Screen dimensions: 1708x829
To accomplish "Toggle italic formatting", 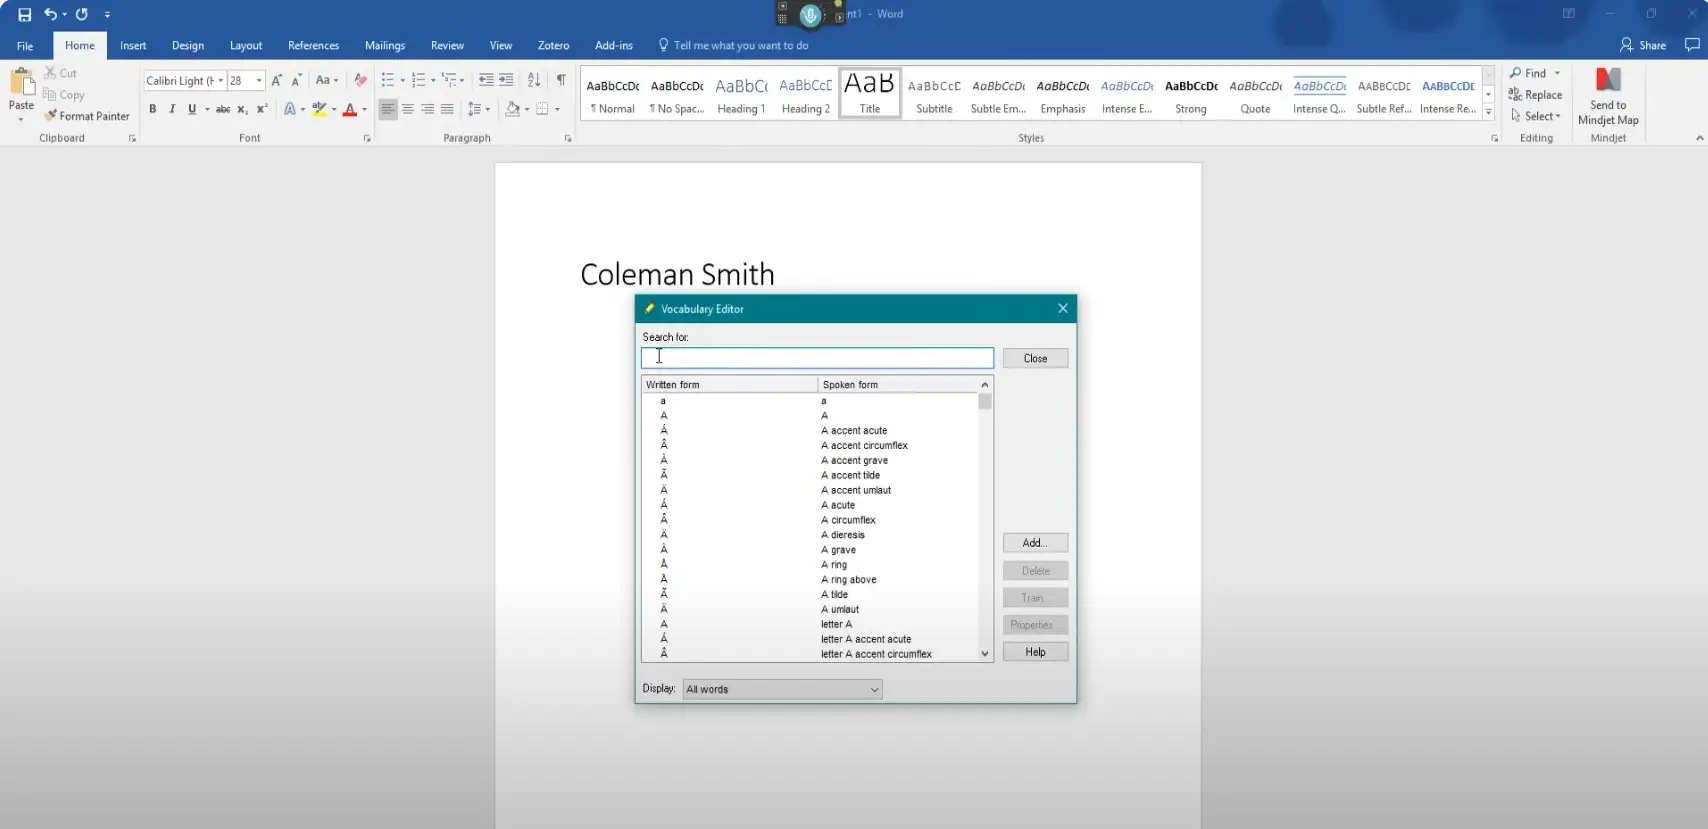I will click(172, 109).
